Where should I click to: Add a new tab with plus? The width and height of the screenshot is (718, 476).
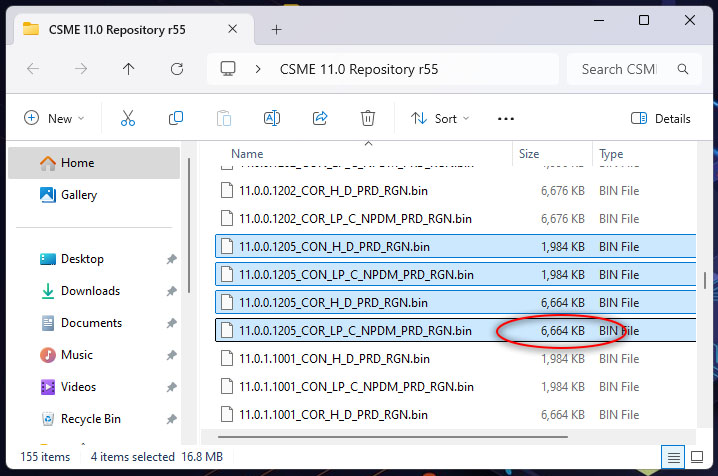tap(277, 30)
